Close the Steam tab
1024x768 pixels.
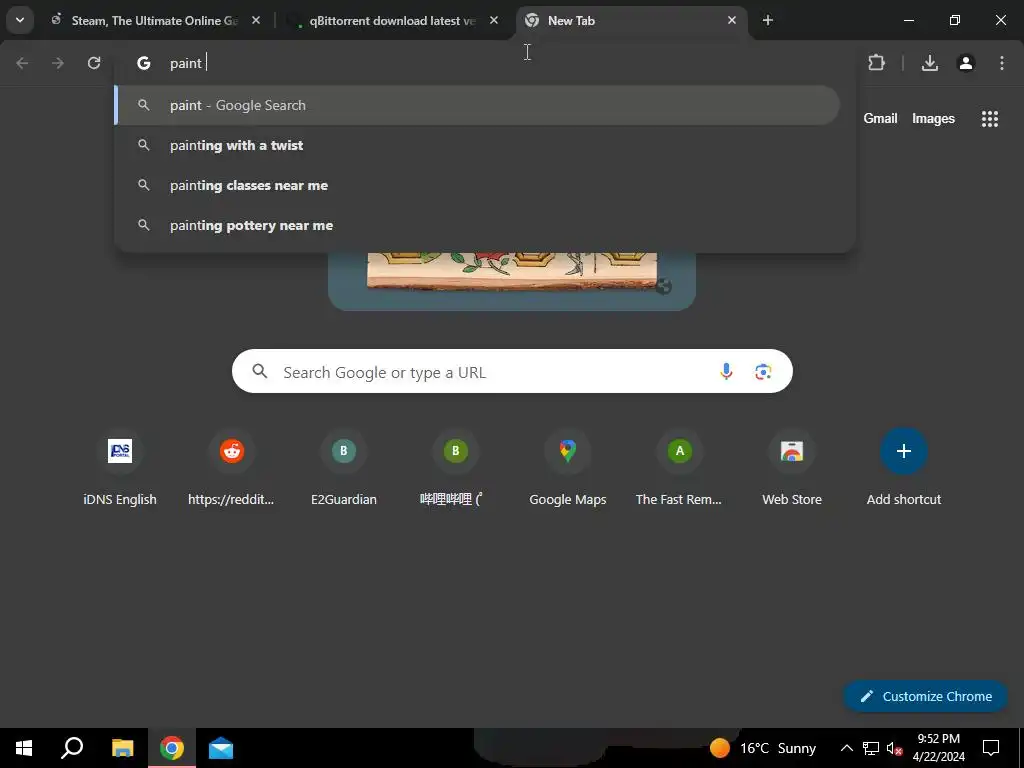tap(256, 20)
